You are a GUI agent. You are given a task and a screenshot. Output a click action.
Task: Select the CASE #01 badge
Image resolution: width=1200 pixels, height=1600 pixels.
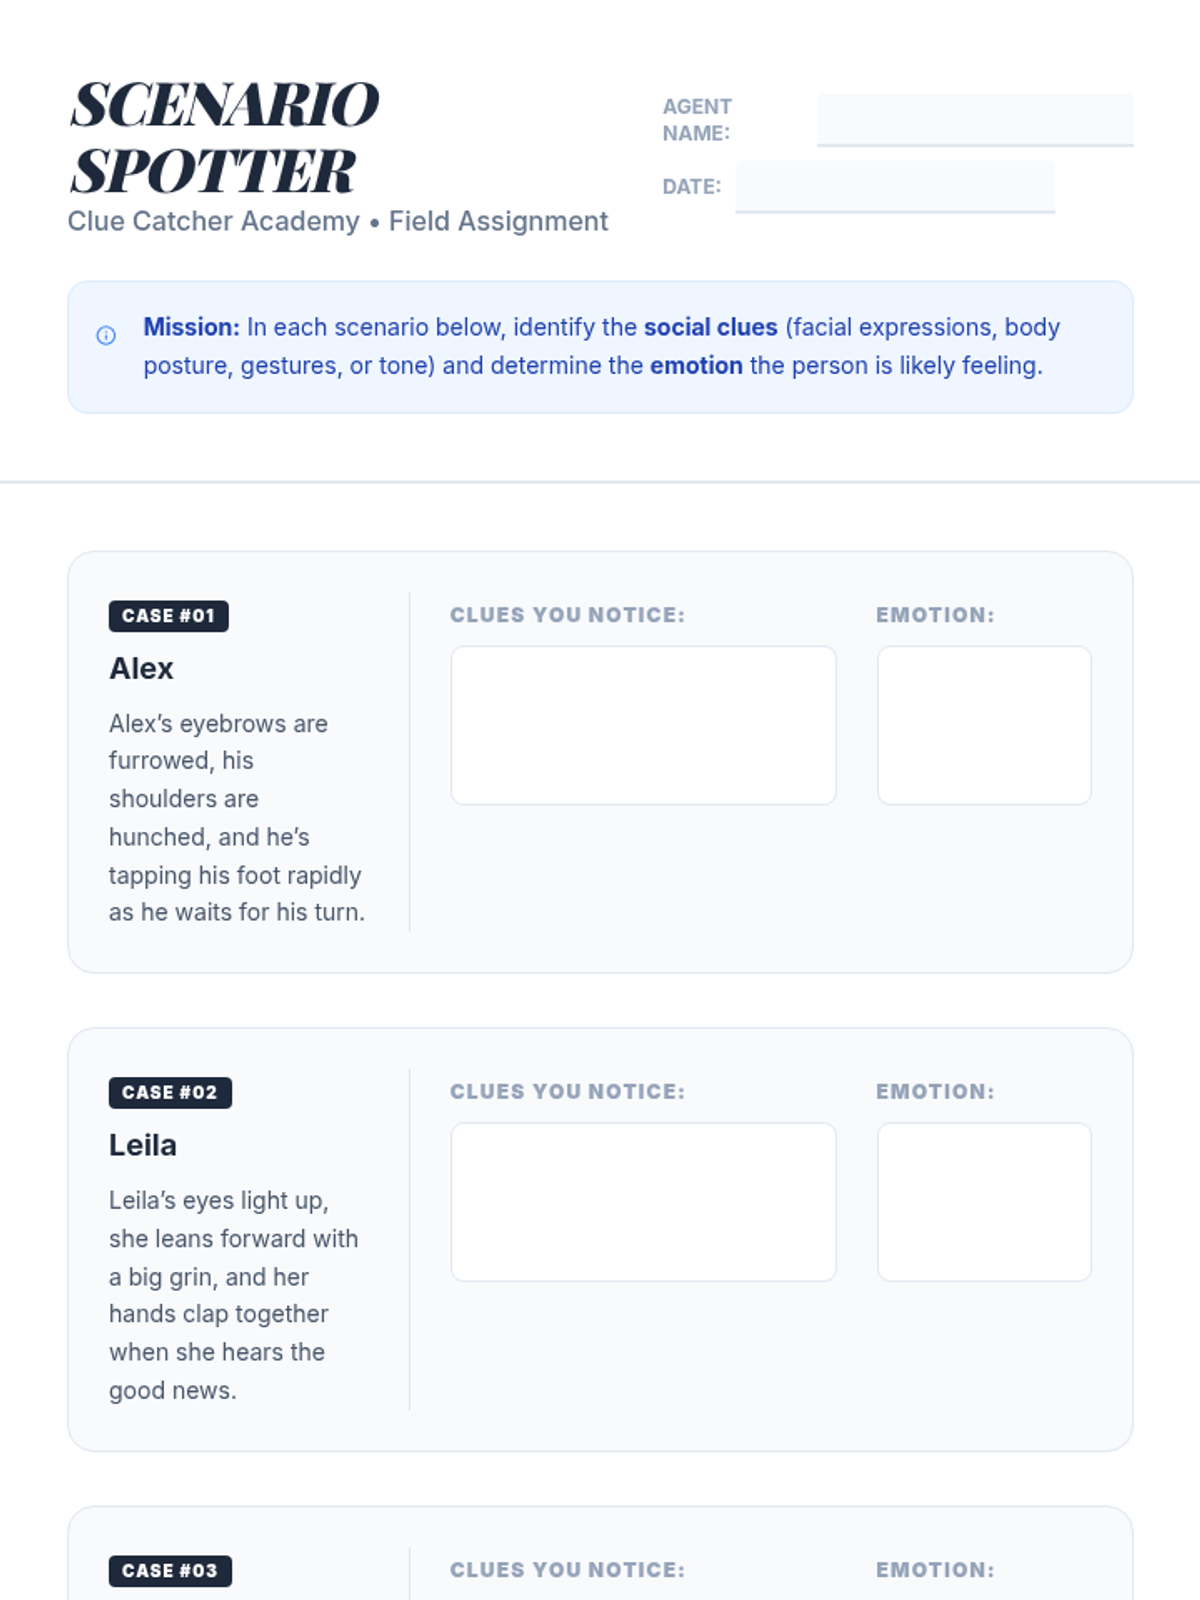pyautogui.click(x=168, y=616)
